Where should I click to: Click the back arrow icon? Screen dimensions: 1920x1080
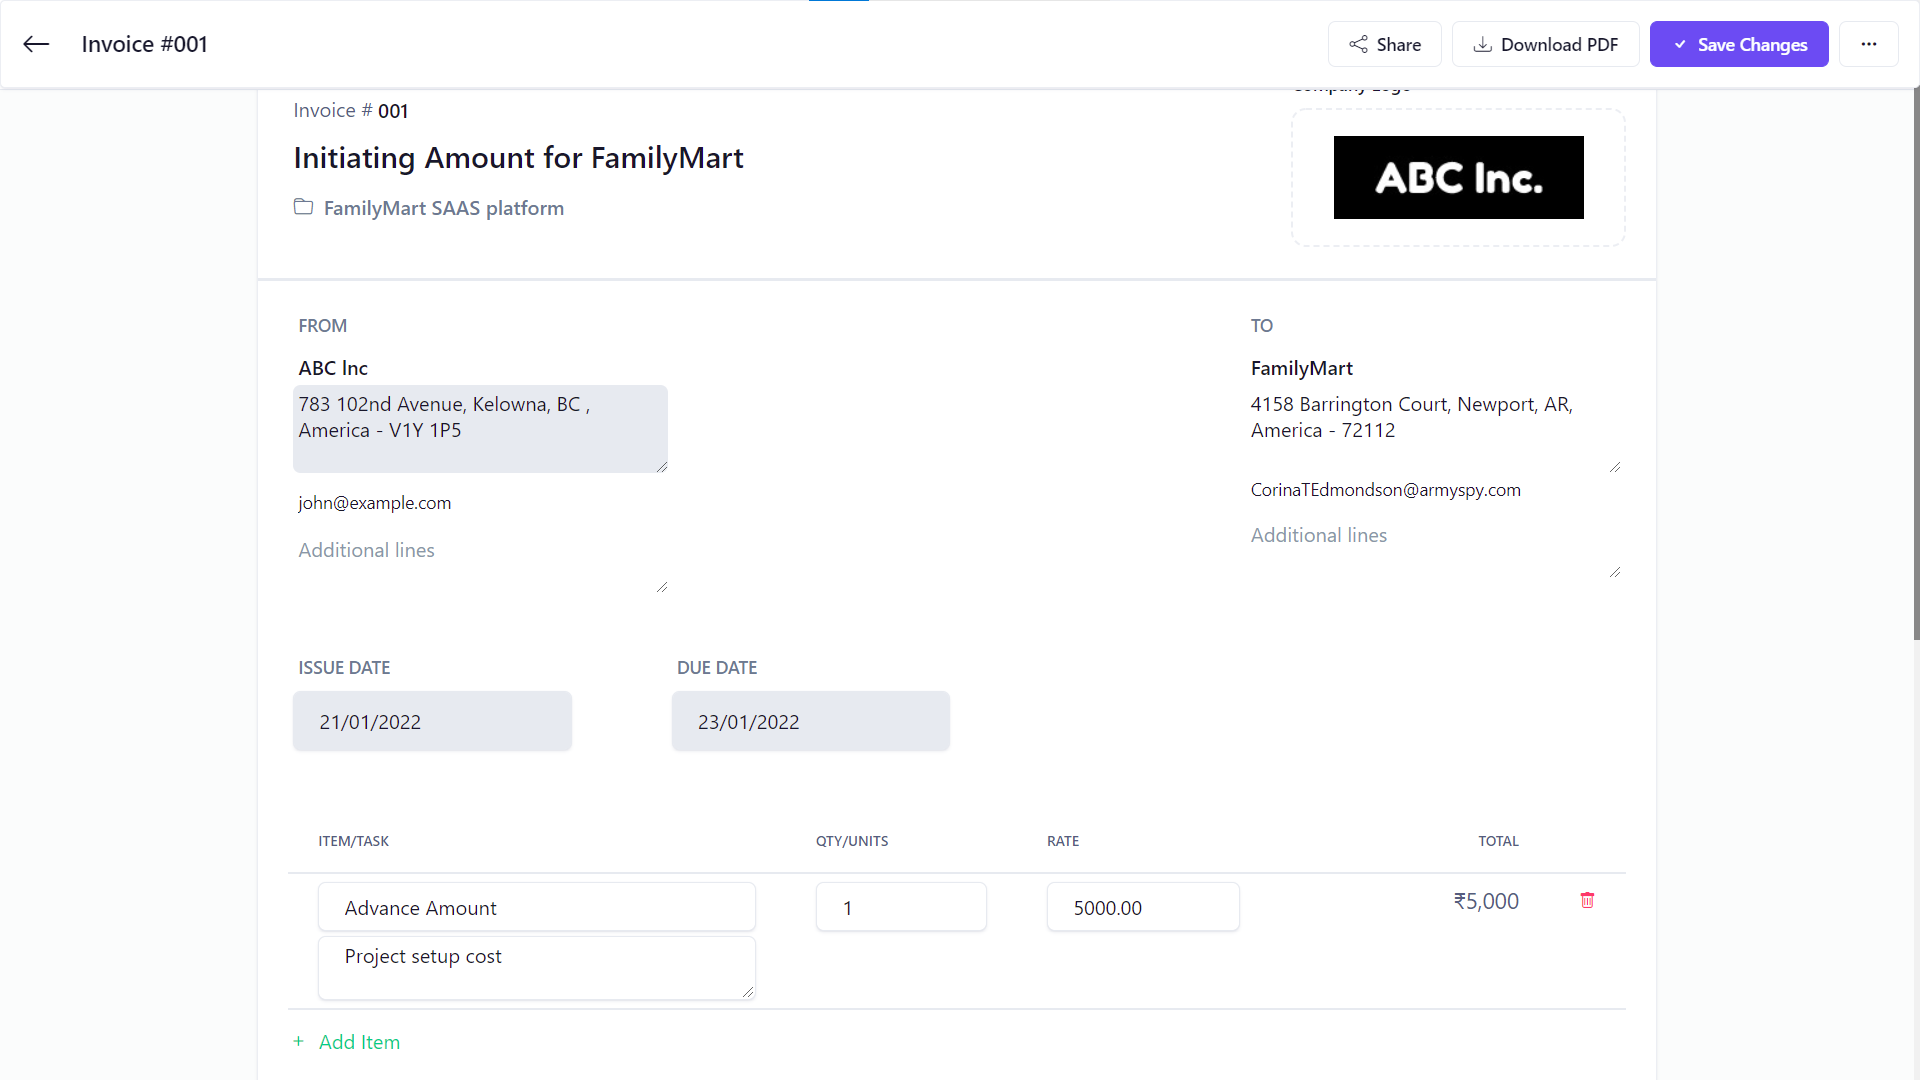pyautogui.click(x=36, y=44)
